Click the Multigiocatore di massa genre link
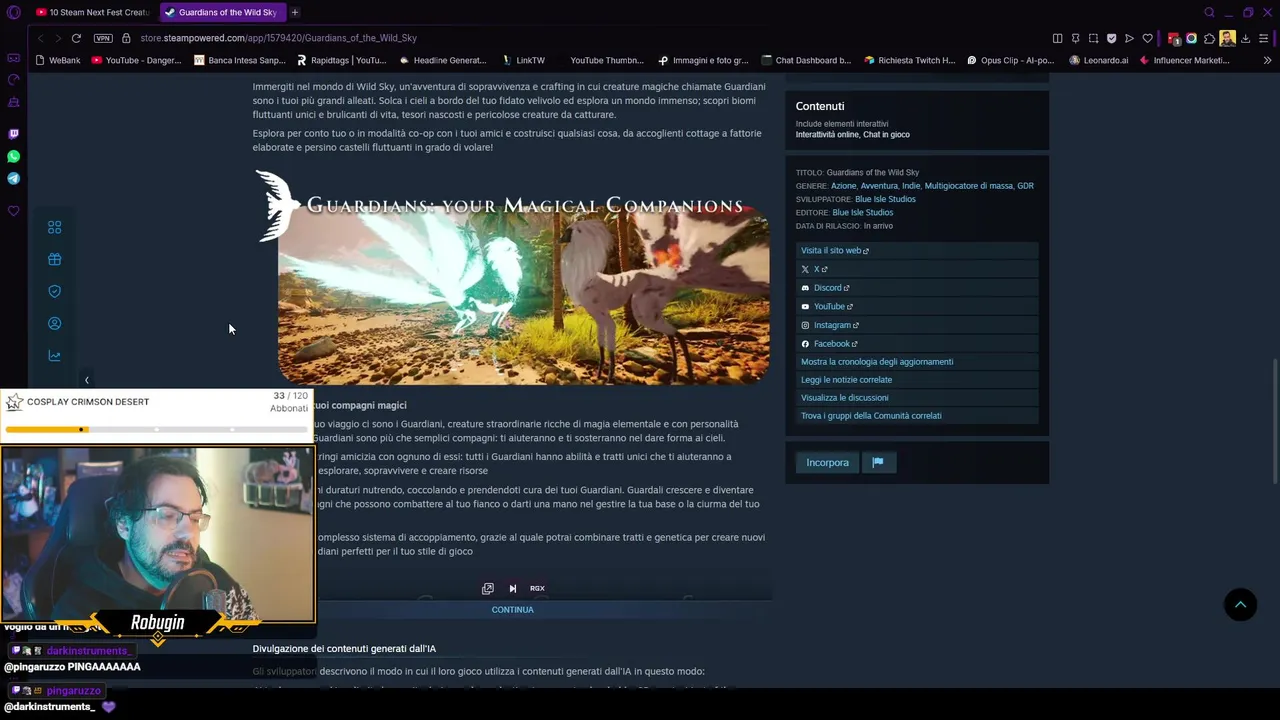Viewport: 1280px width, 720px height. coord(968,186)
